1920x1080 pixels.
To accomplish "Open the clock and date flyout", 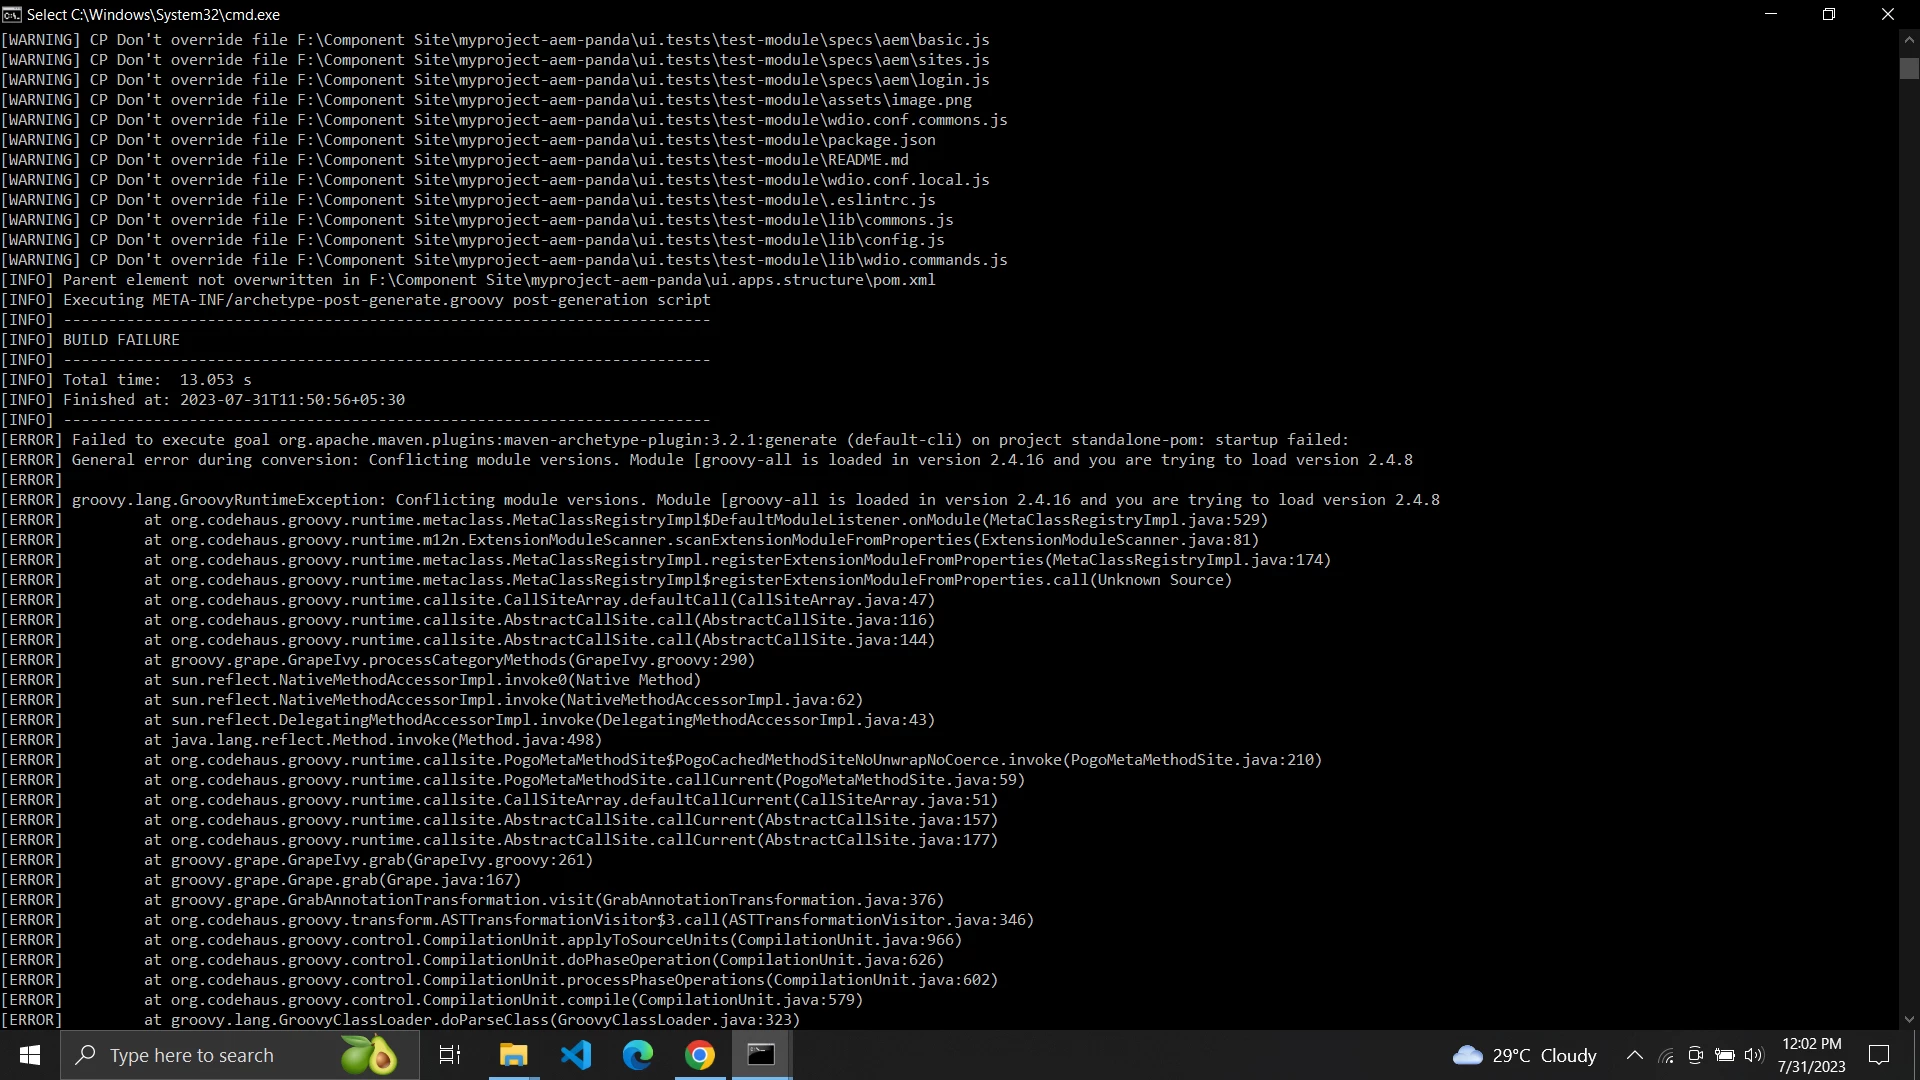I will pyautogui.click(x=1811, y=1055).
